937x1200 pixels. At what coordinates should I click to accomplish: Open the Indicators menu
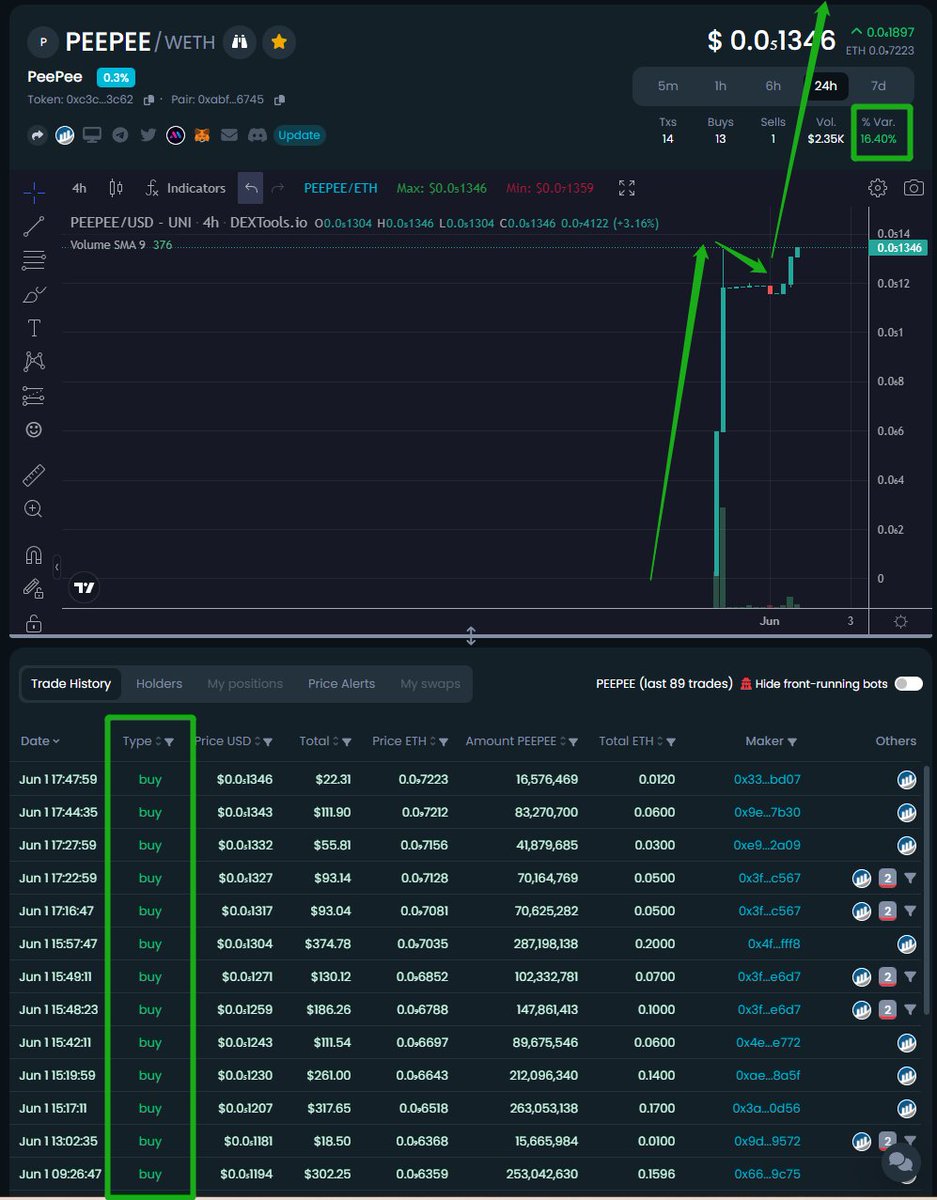point(186,188)
